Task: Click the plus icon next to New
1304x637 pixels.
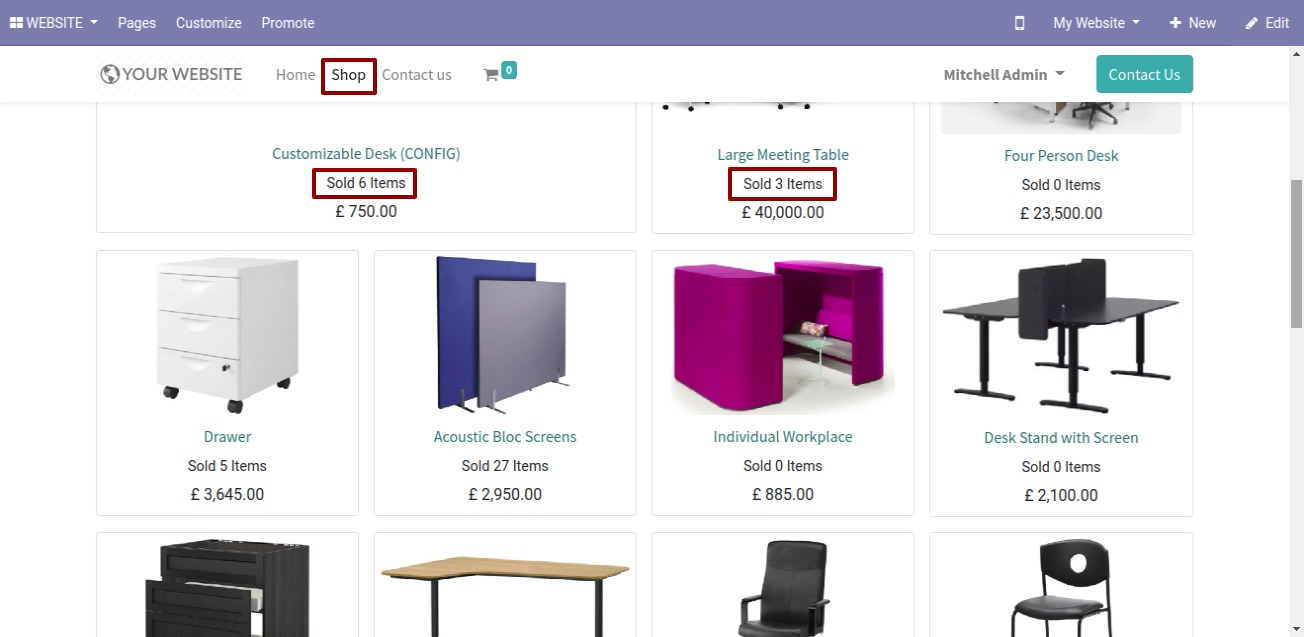Action: (1175, 23)
